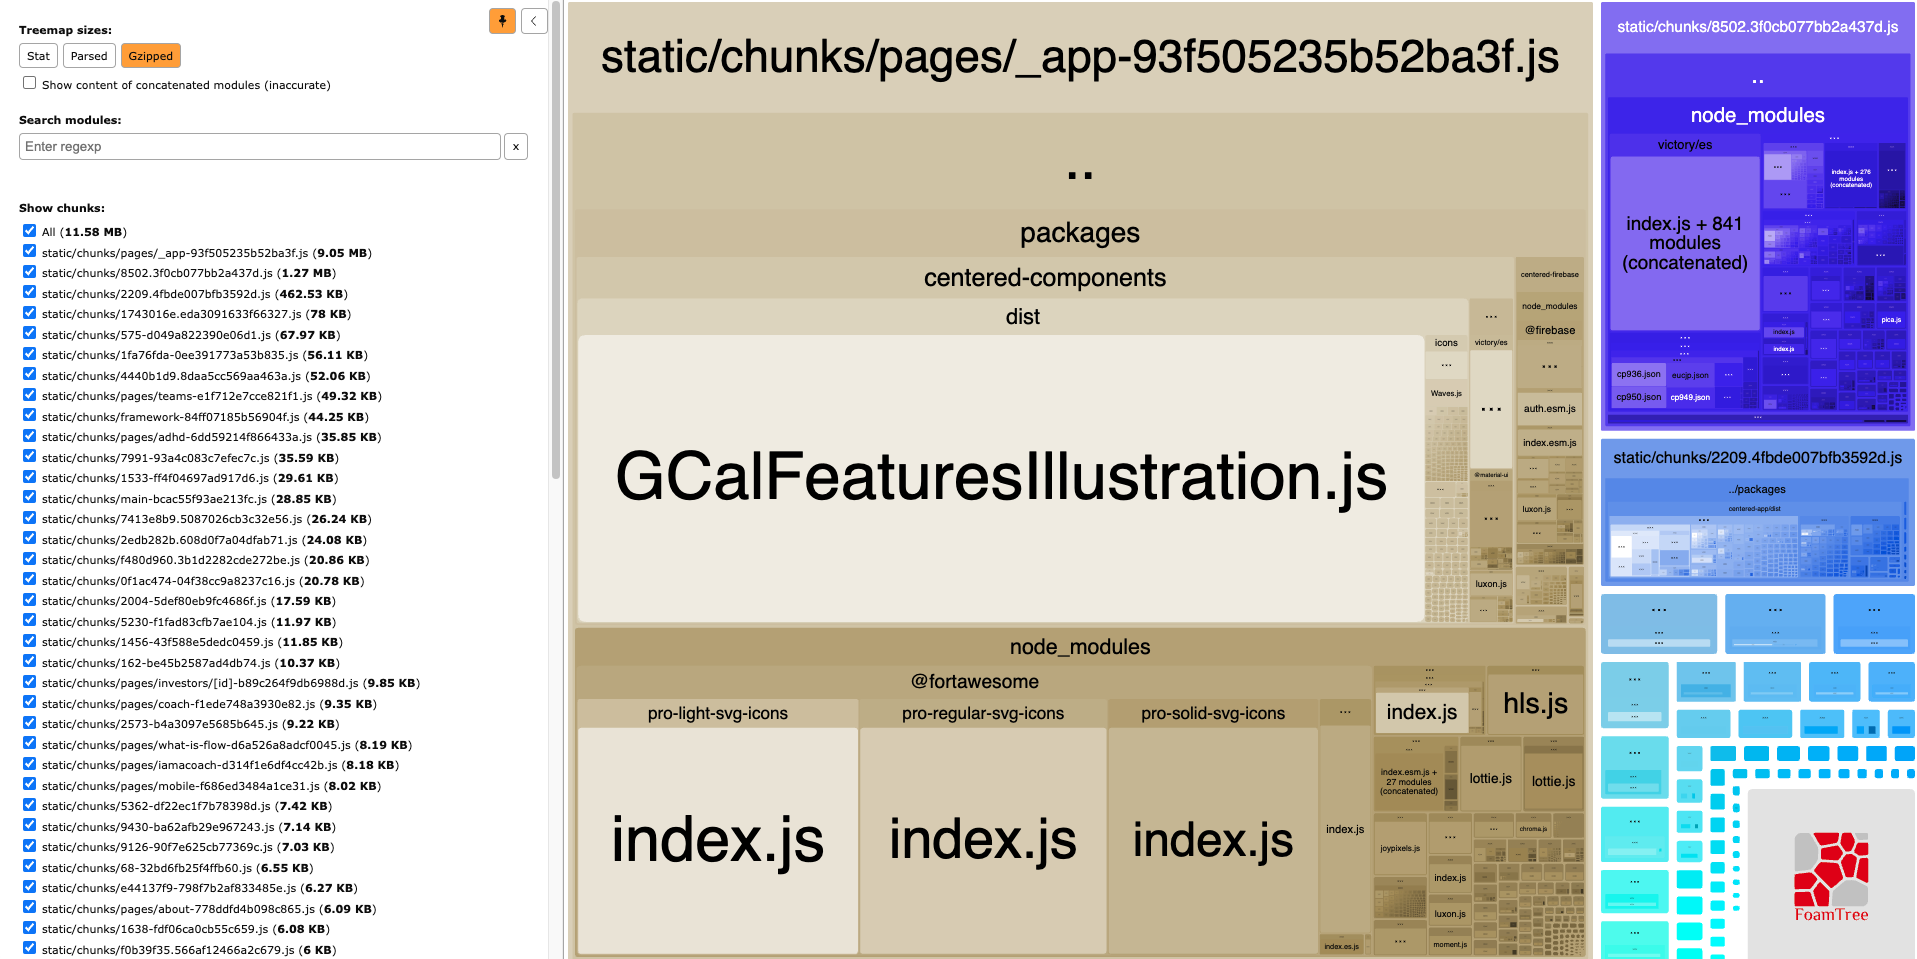Click the pro-light-svg-icons index.js block
The height and width of the screenshot is (959, 1917).
pos(718,840)
